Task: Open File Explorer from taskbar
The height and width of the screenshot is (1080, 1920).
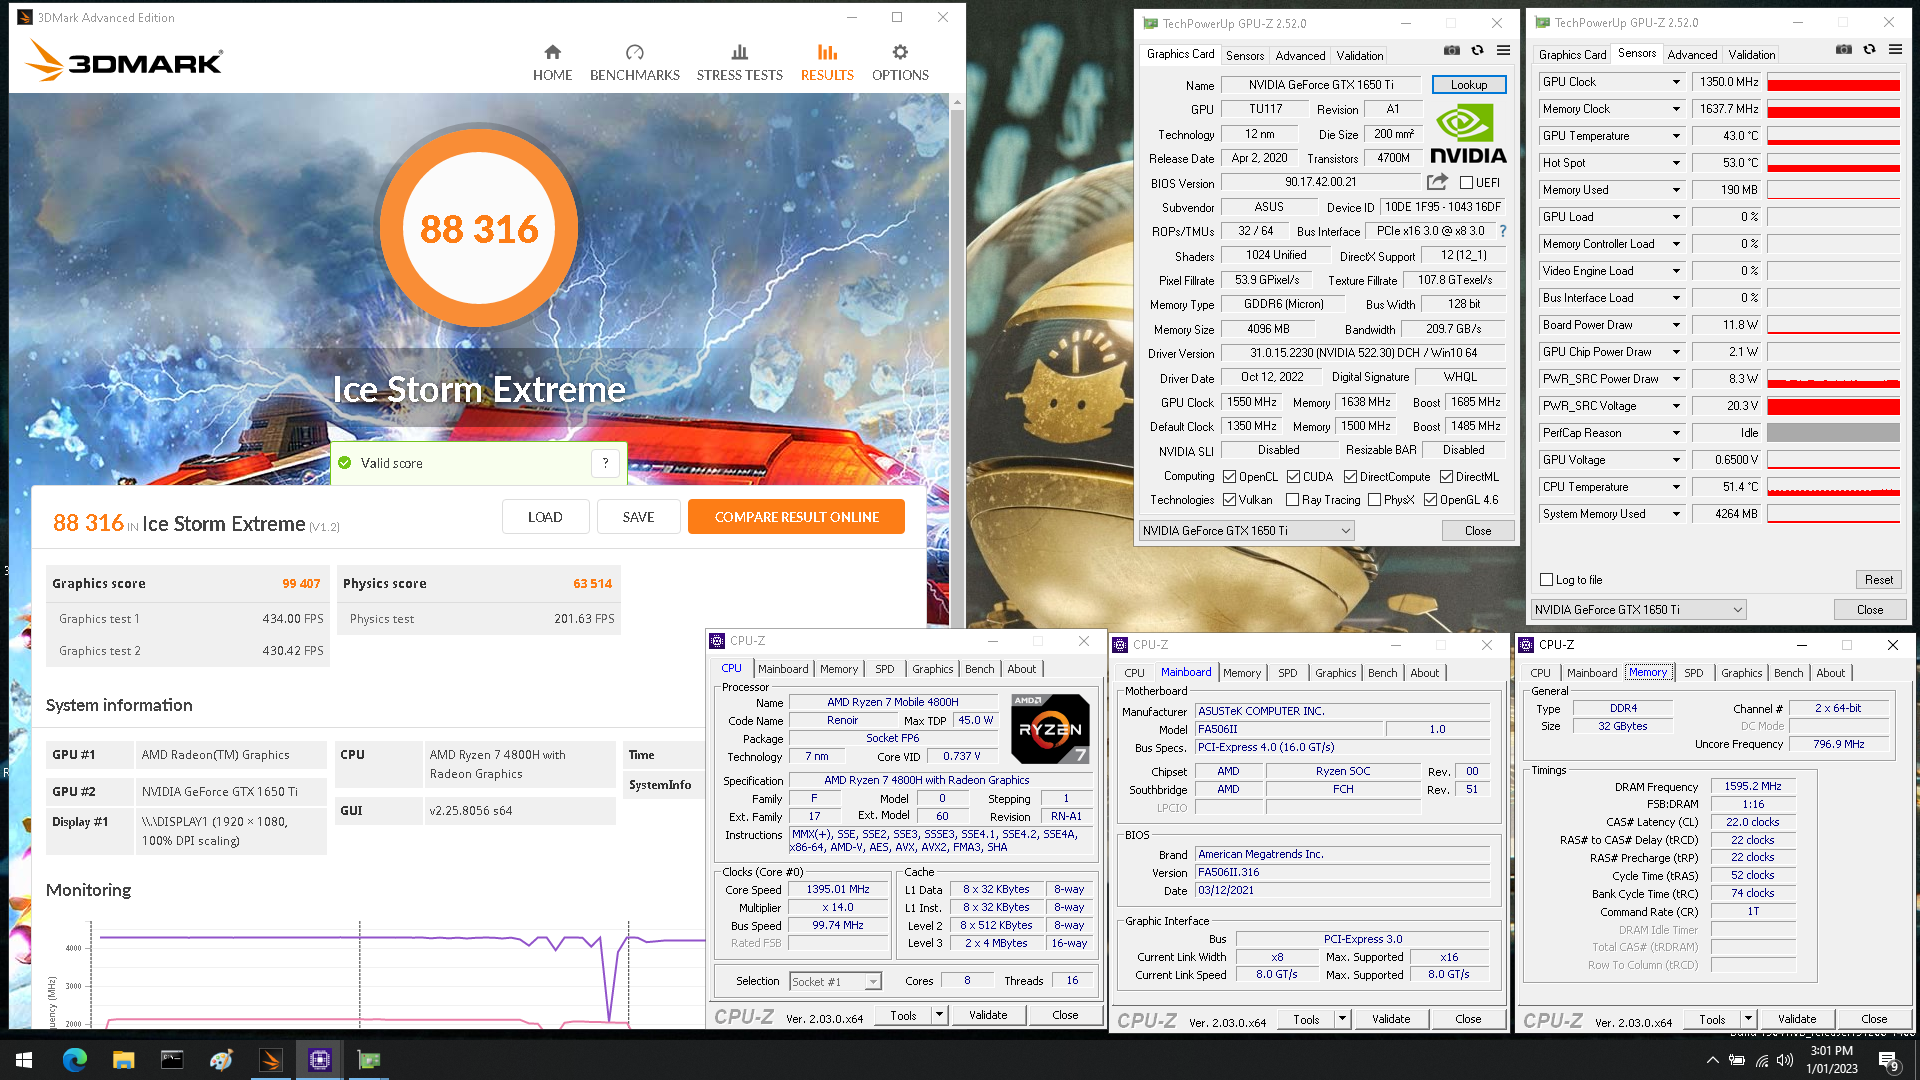Action: [123, 1060]
